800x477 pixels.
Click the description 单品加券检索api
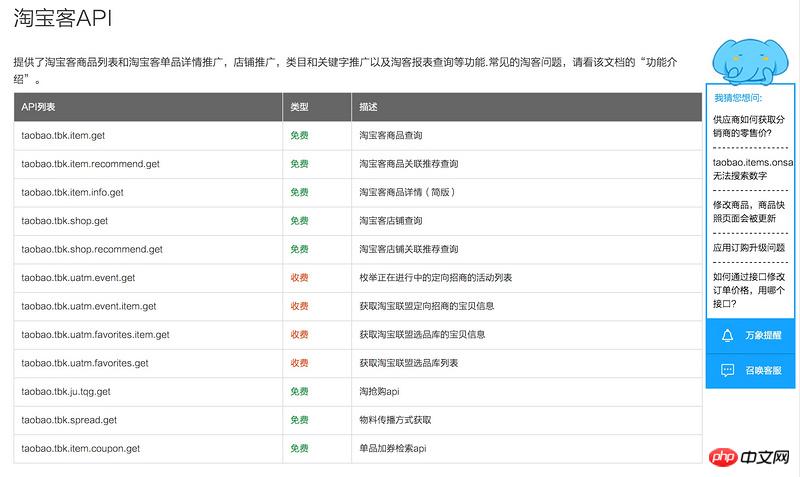click(x=393, y=449)
